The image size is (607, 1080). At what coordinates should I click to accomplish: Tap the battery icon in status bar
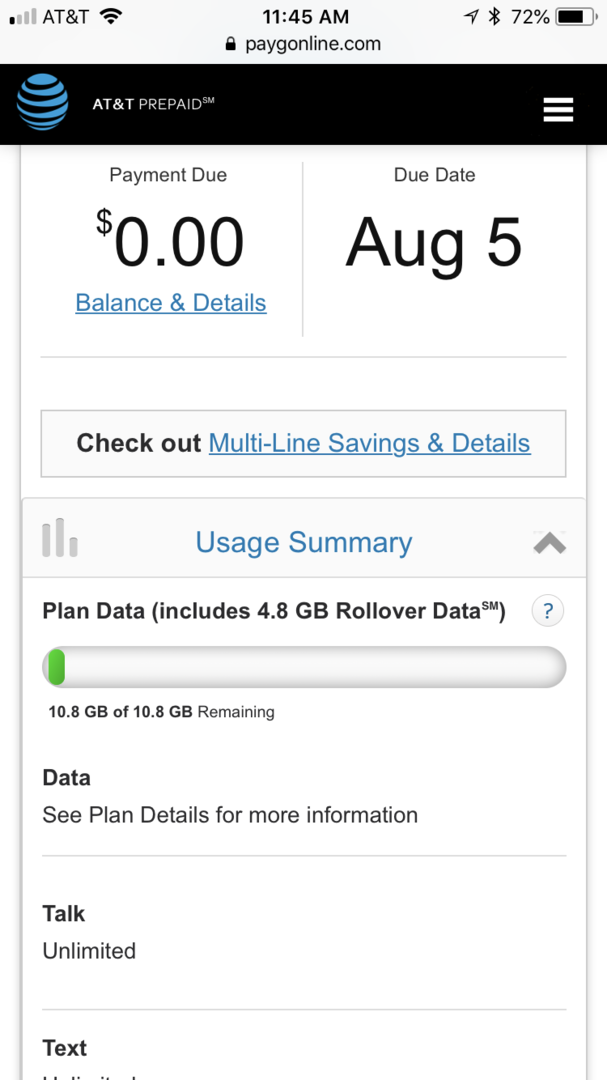(575, 17)
